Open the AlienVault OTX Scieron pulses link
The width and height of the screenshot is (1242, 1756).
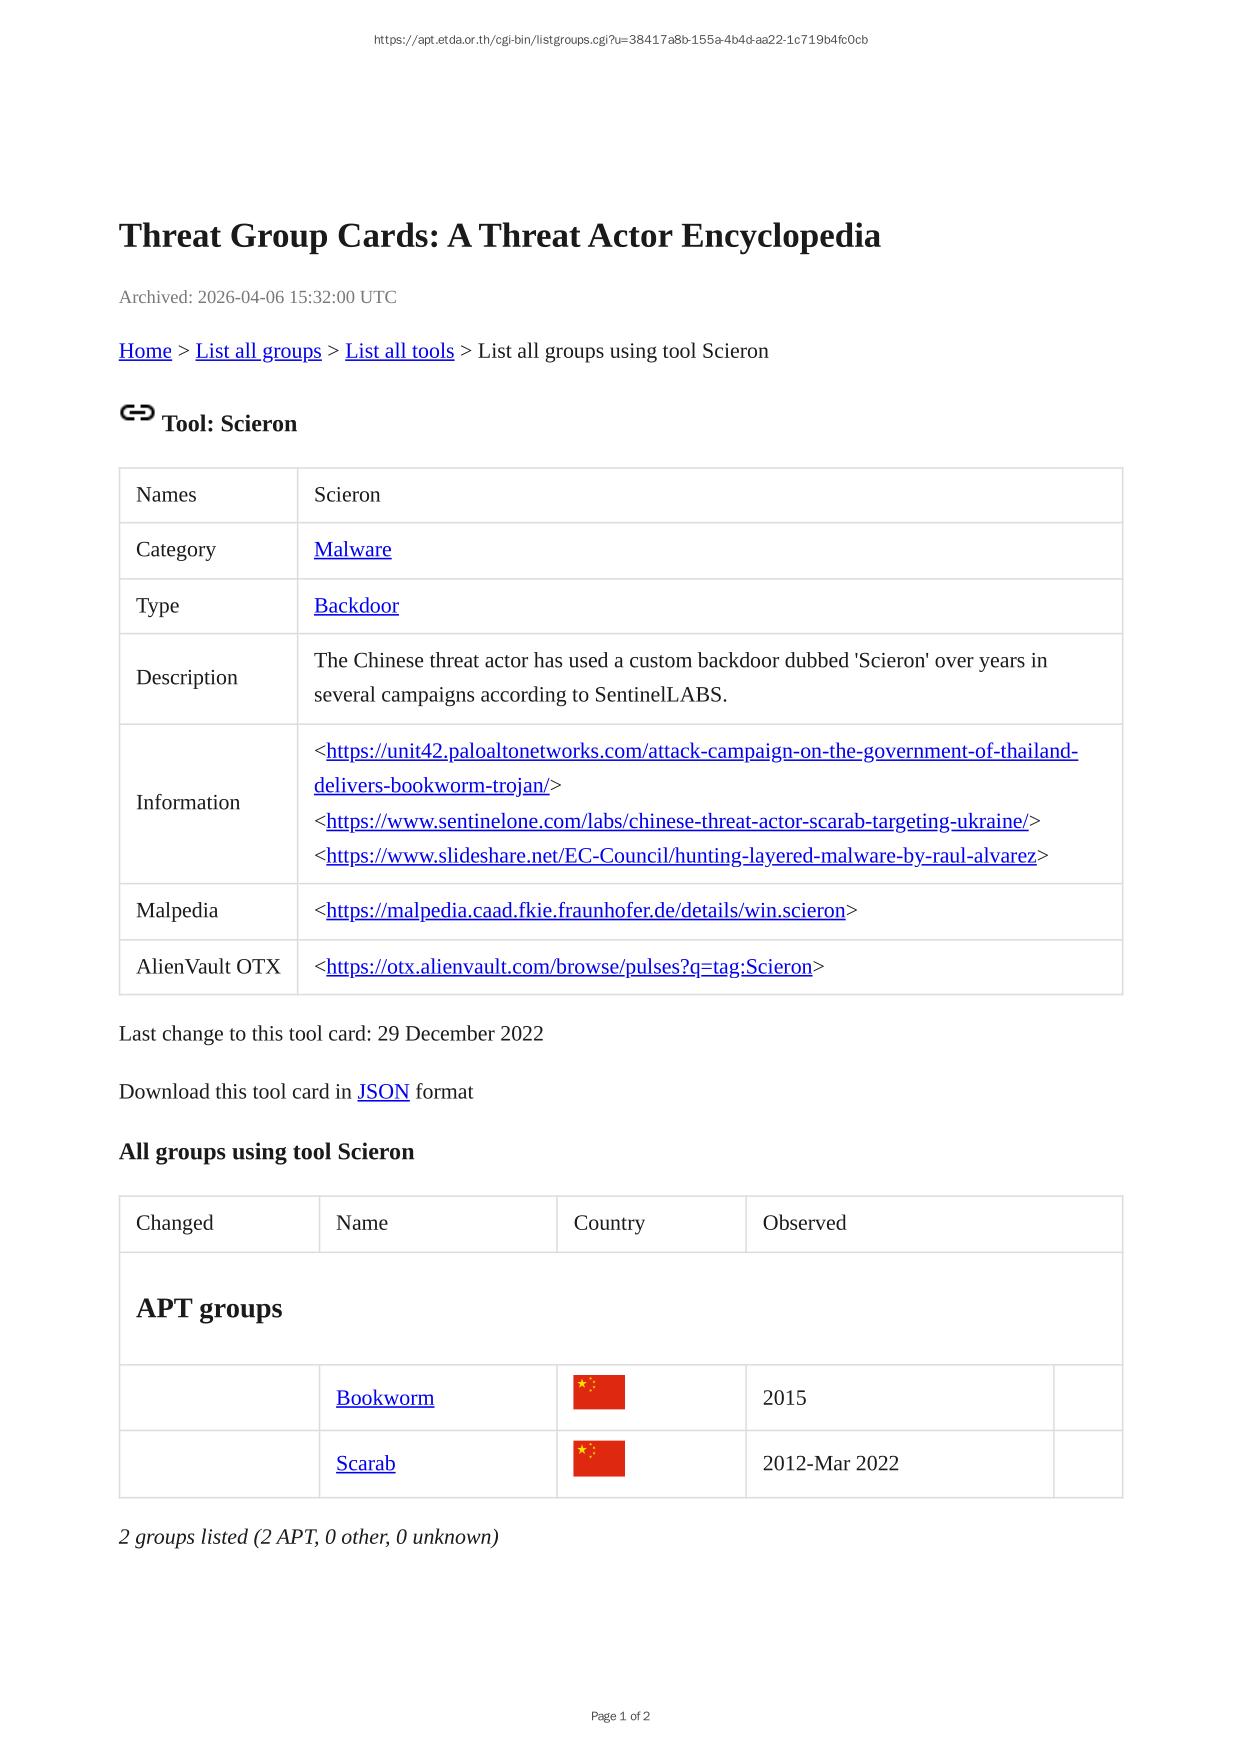click(x=569, y=967)
